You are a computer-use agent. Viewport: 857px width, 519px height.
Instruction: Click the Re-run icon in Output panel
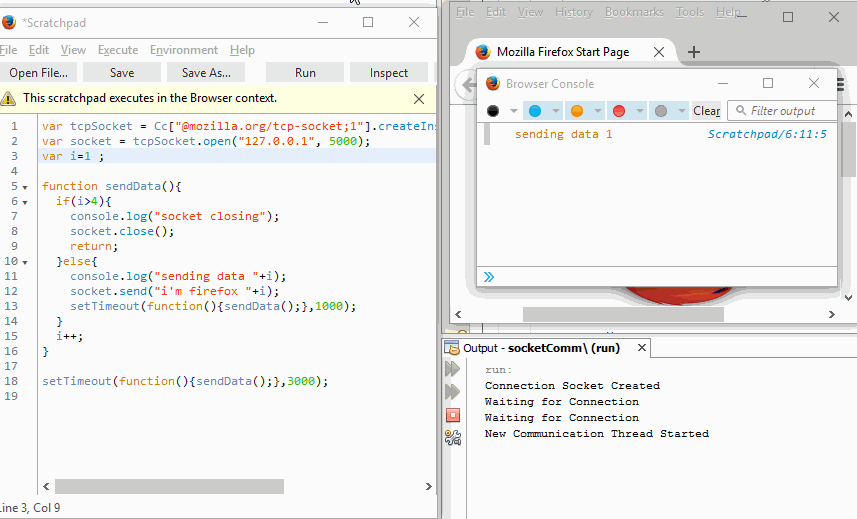point(452,369)
